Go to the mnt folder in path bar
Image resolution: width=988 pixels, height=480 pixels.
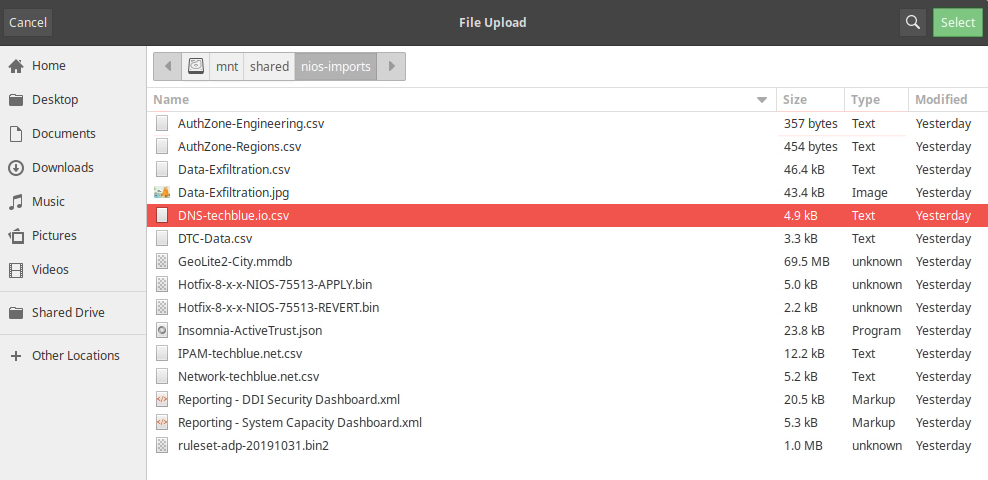click(x=227, y=66)
